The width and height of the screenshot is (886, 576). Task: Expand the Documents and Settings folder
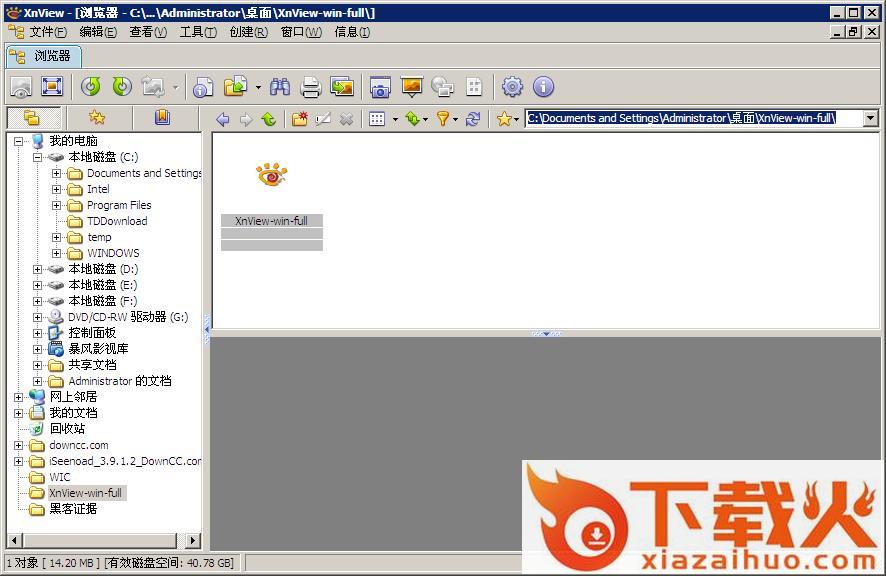pos(57,173)
